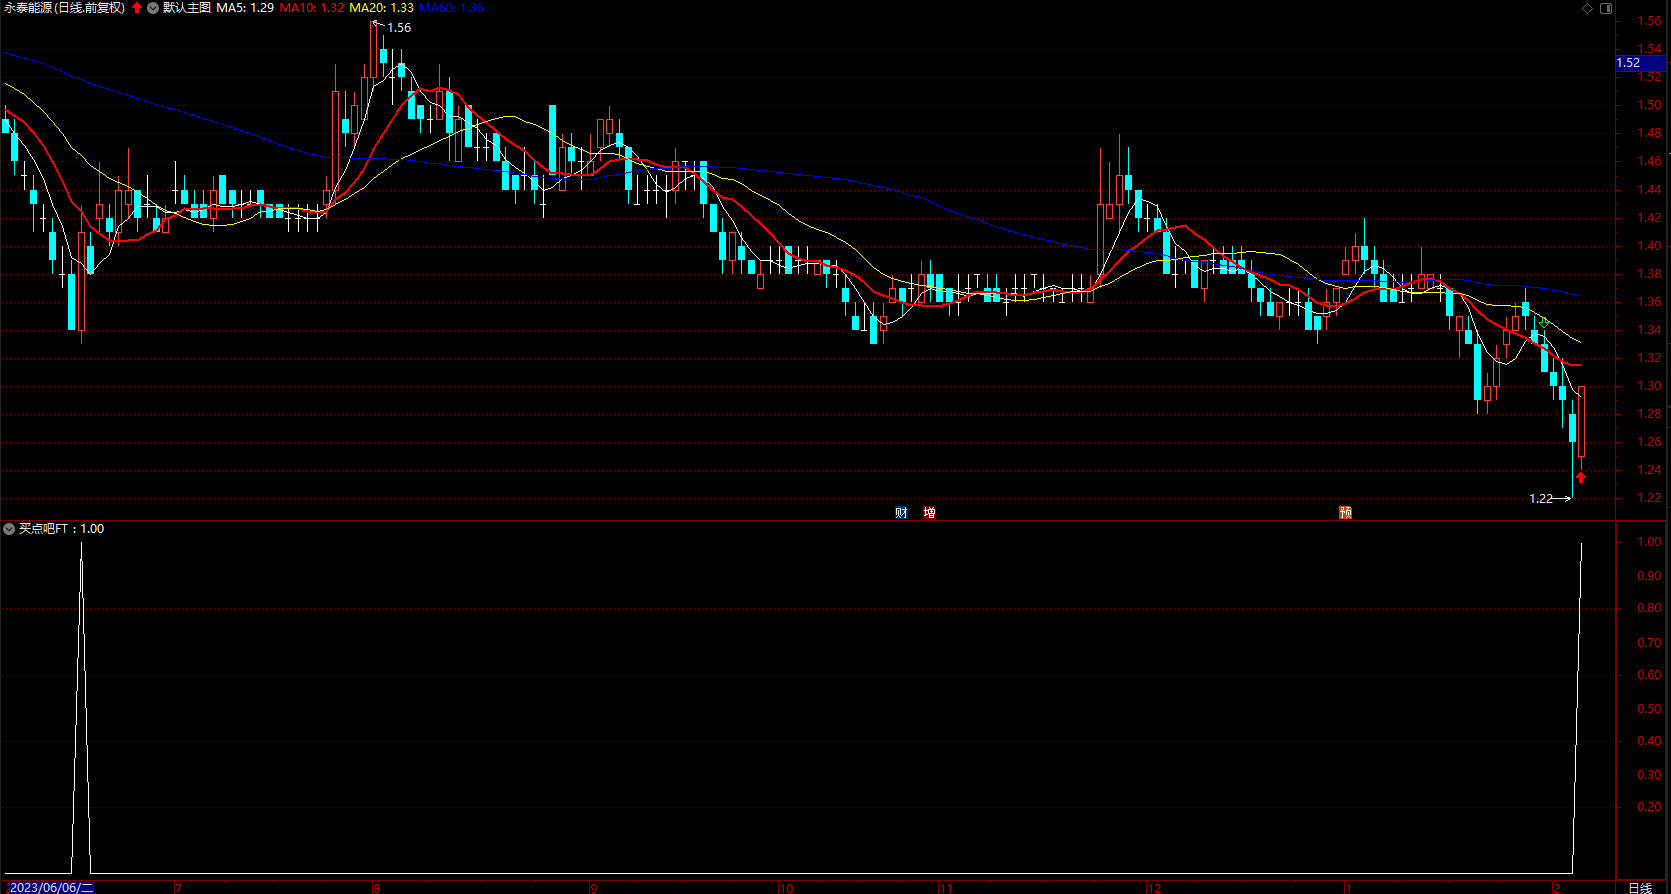Click the 1.56 high price annotation
The width and height of the screenshot is (1671, 894).
tap(399, 28)
